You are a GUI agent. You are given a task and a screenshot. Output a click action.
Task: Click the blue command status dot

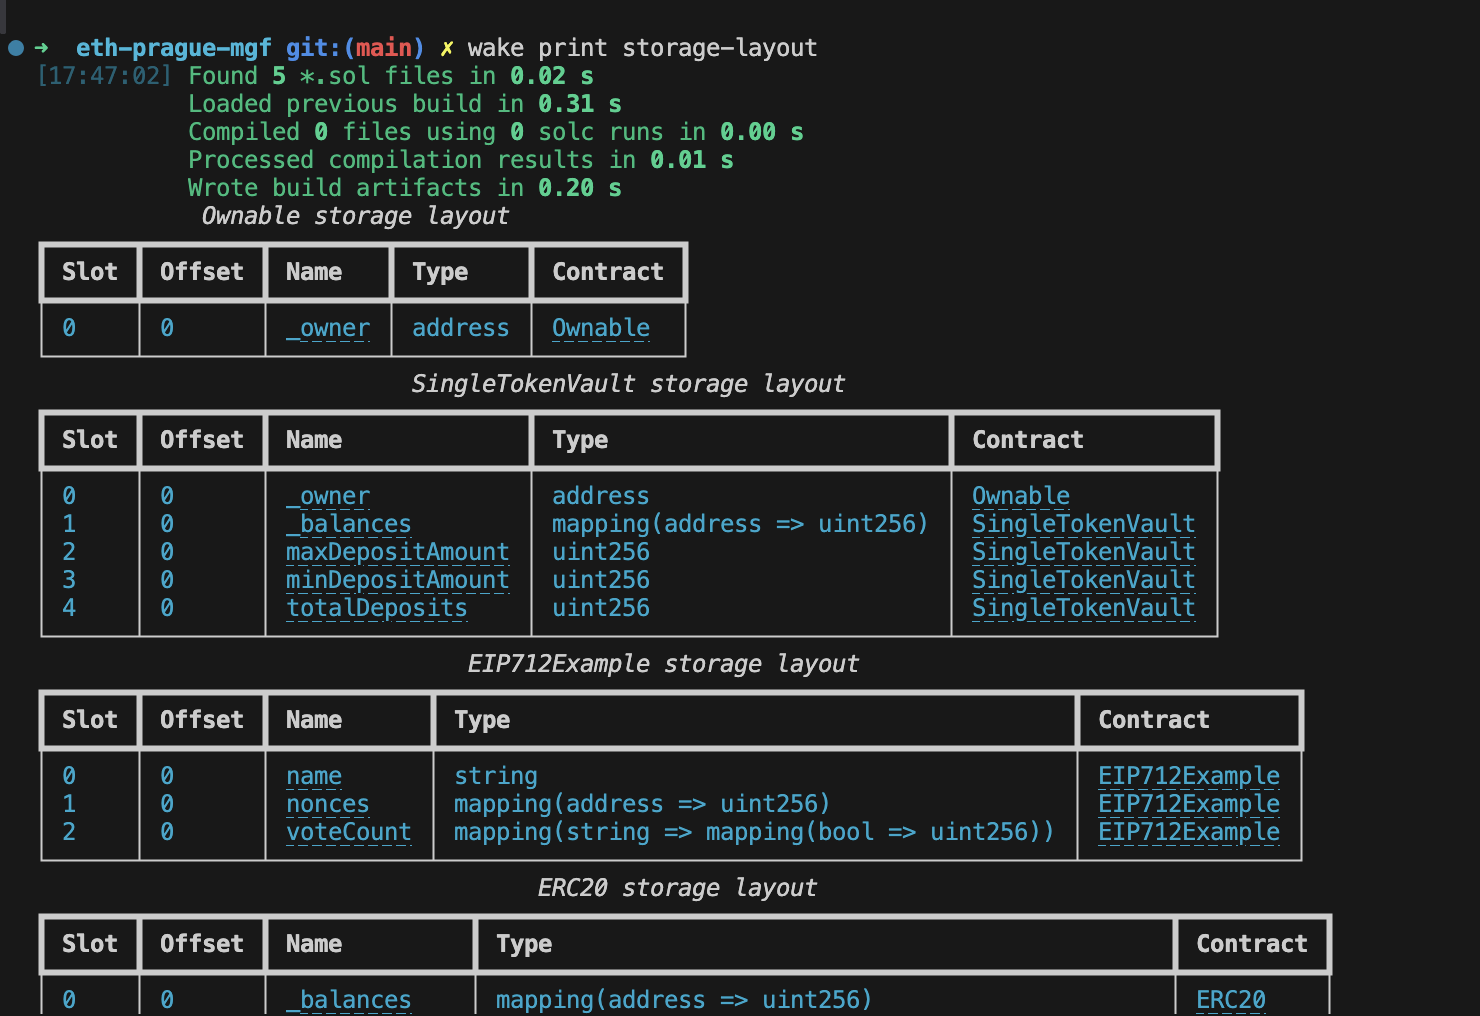(16, 47)
